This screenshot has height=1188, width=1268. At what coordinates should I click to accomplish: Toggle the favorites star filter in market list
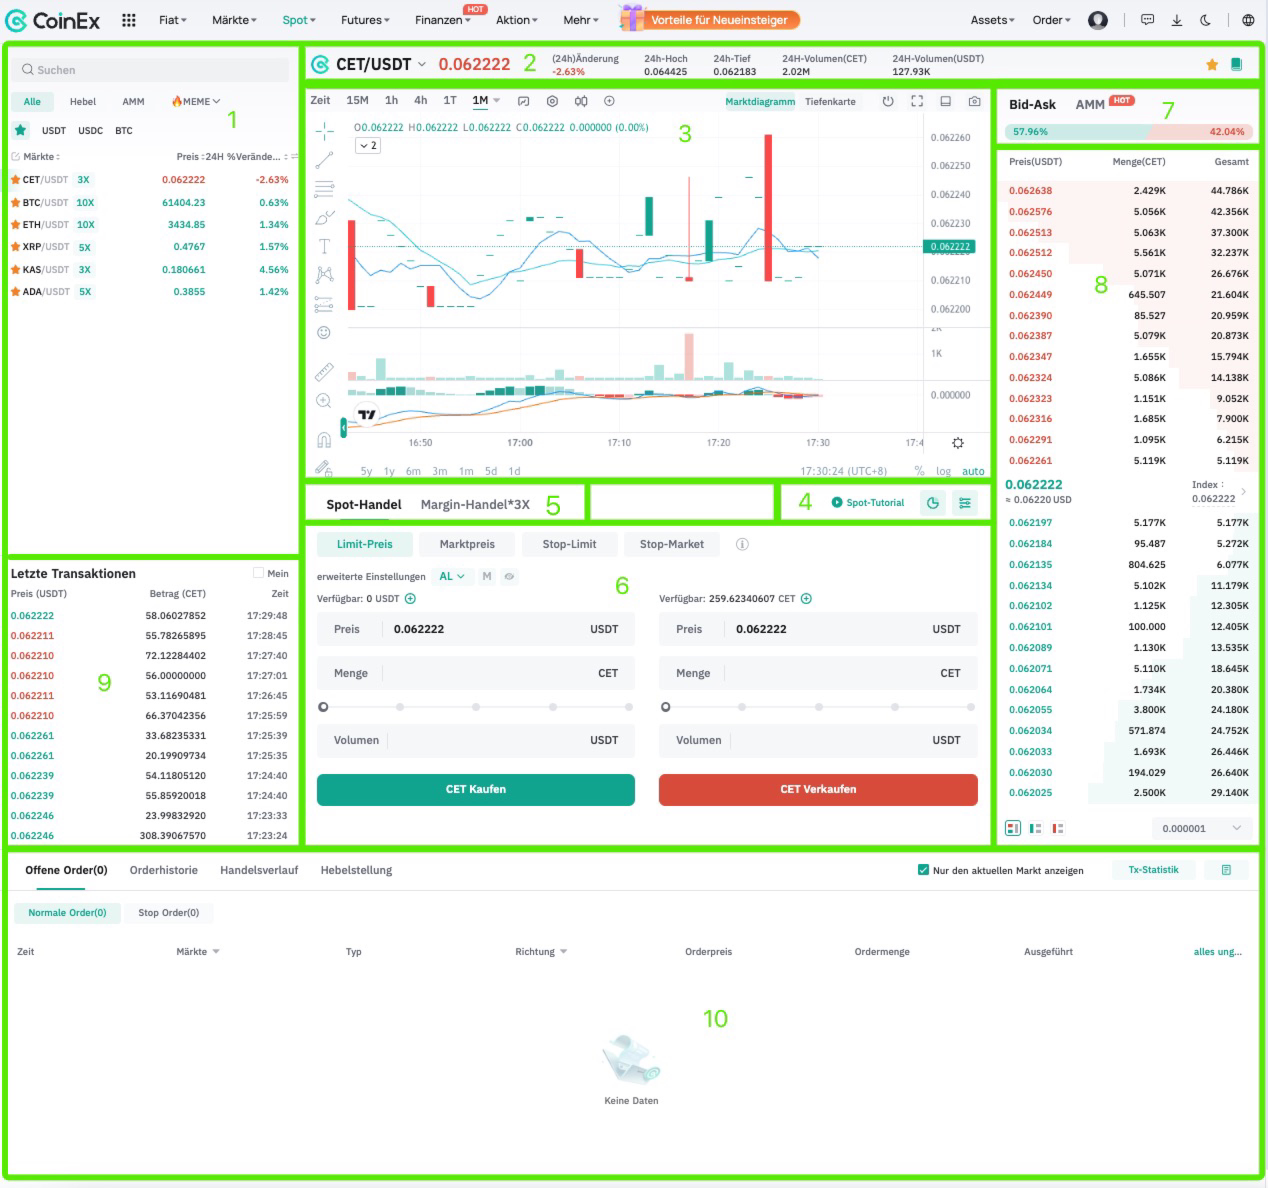tap(21, 130)
